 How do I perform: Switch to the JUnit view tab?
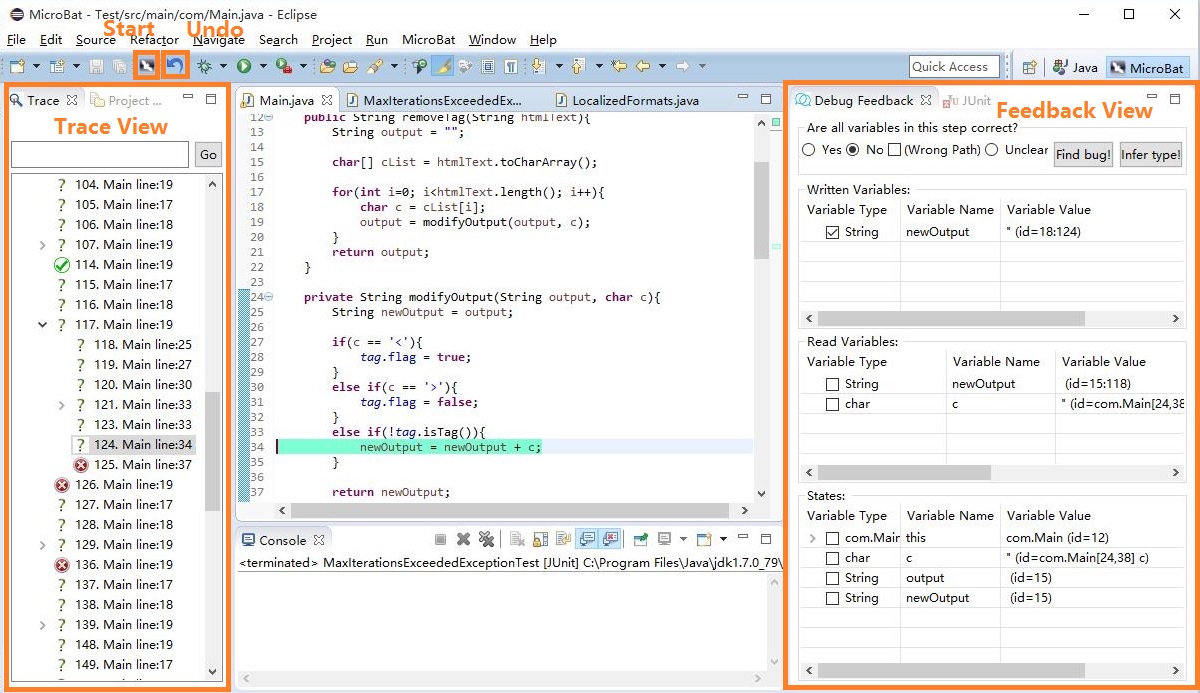(x=966, y=100)
